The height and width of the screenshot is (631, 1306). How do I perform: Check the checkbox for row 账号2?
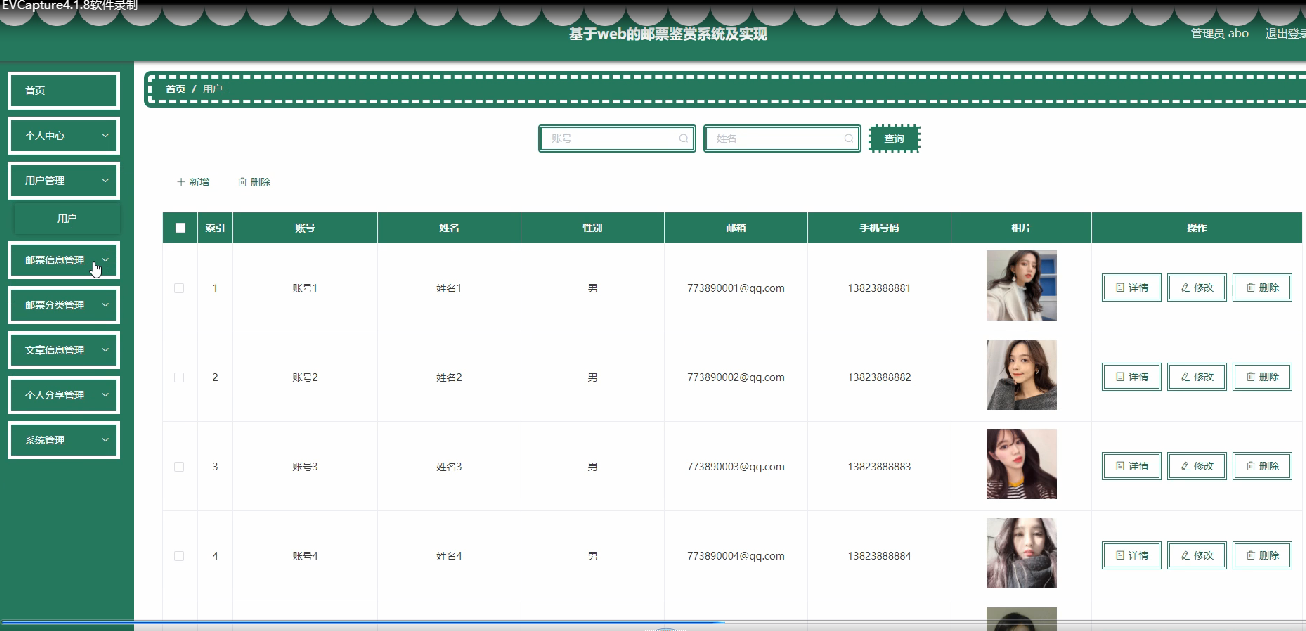179,377
